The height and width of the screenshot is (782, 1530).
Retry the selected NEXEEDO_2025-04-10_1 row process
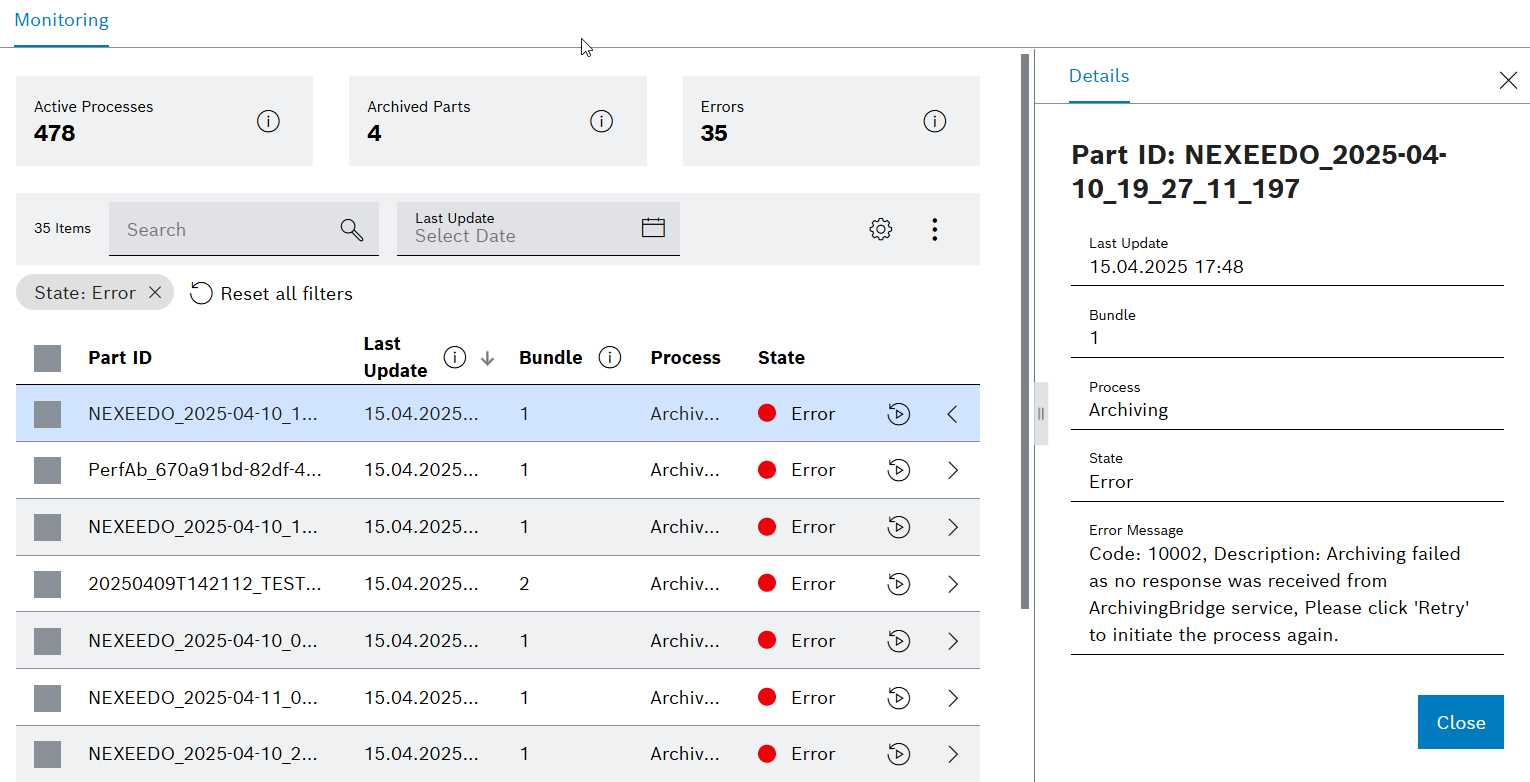pyautogui.click(x=899, y=413)
